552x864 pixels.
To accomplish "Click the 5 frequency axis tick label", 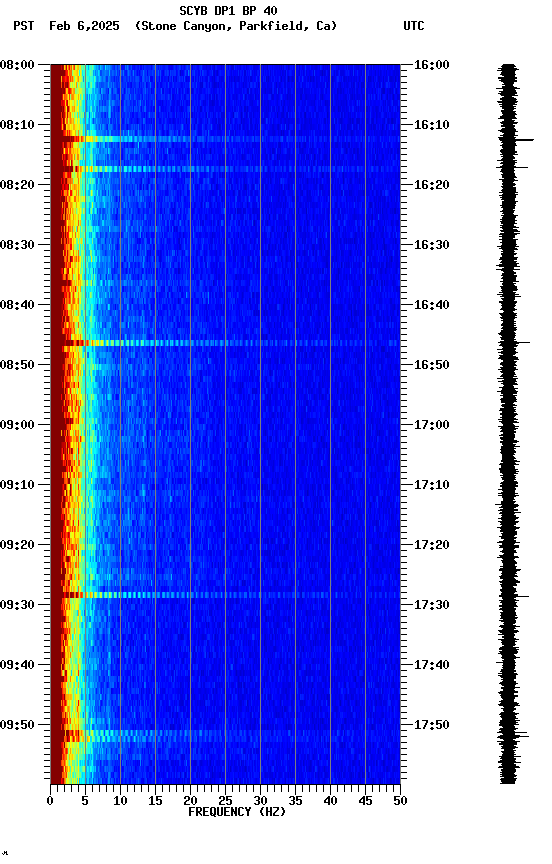I will coord(85,801).
